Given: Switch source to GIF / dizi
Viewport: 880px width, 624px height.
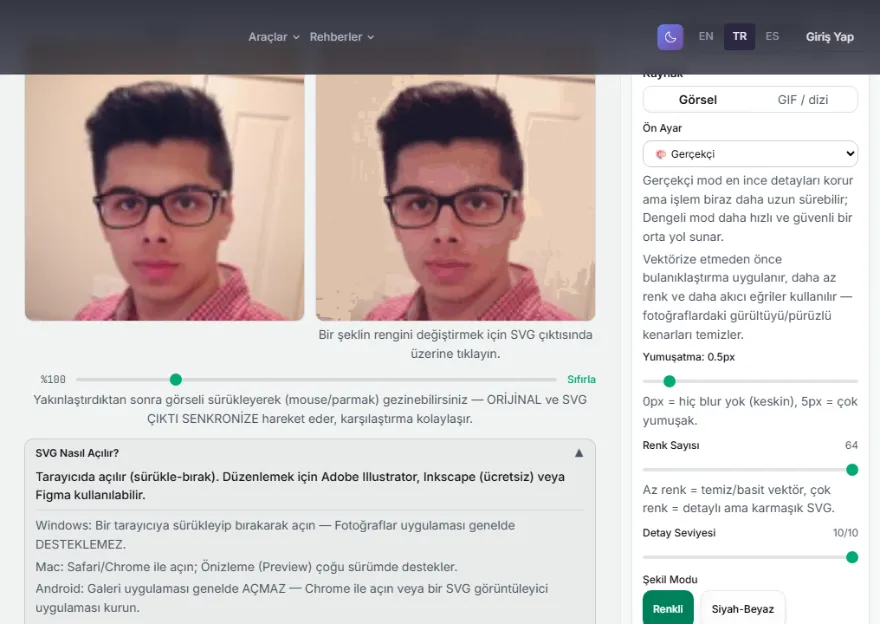Looking at the screenshot, I should pos(803,100).
